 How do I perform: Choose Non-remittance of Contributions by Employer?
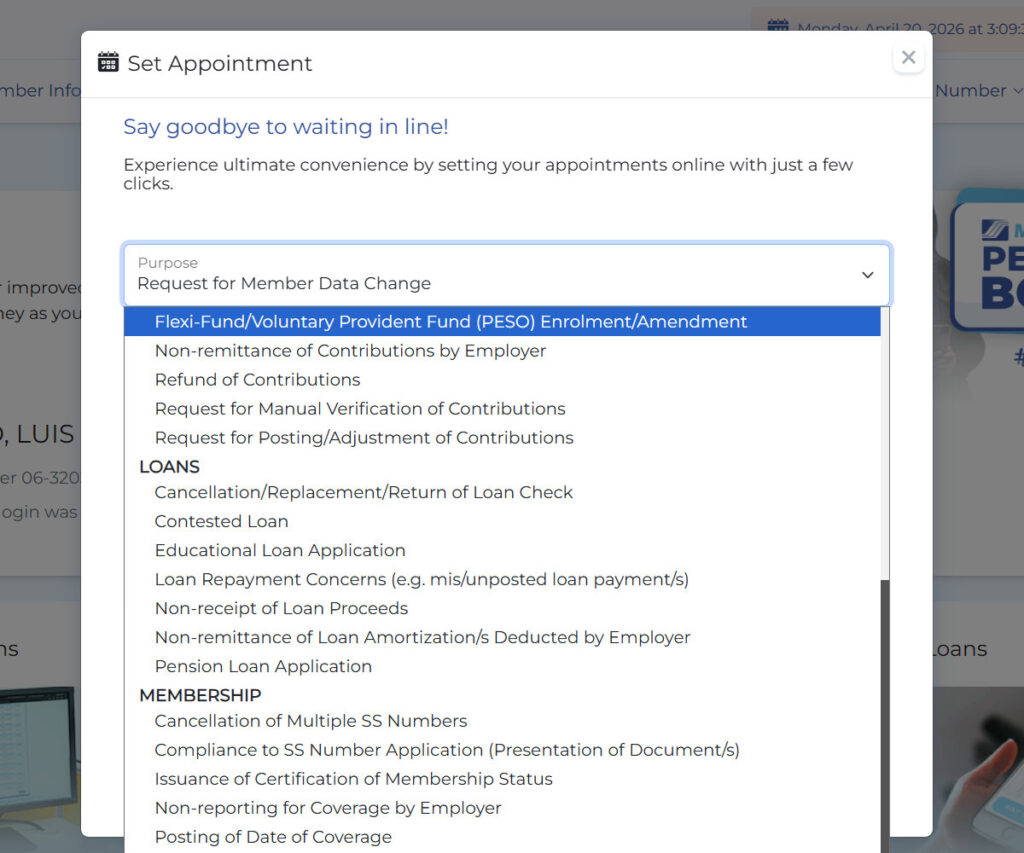click(502, 351)
